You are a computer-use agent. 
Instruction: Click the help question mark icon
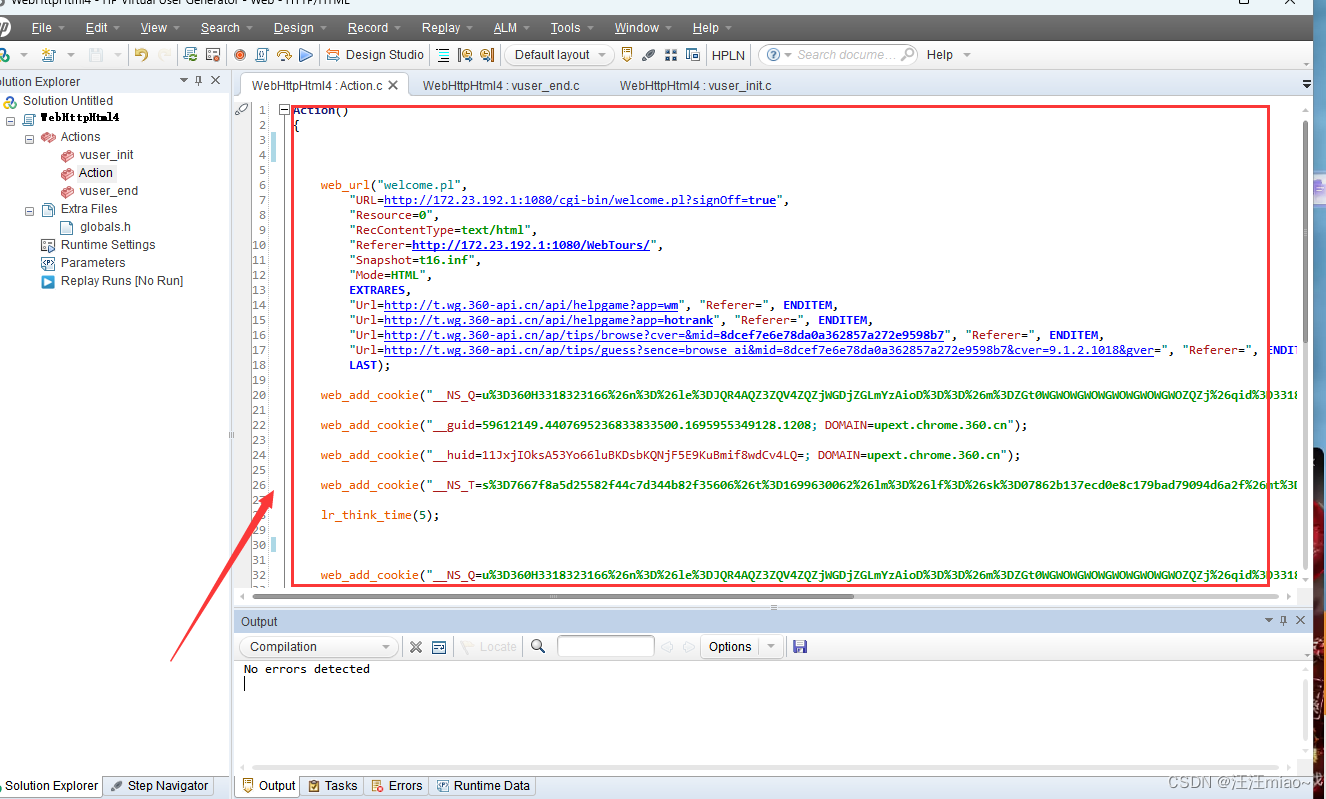(773, 55)
